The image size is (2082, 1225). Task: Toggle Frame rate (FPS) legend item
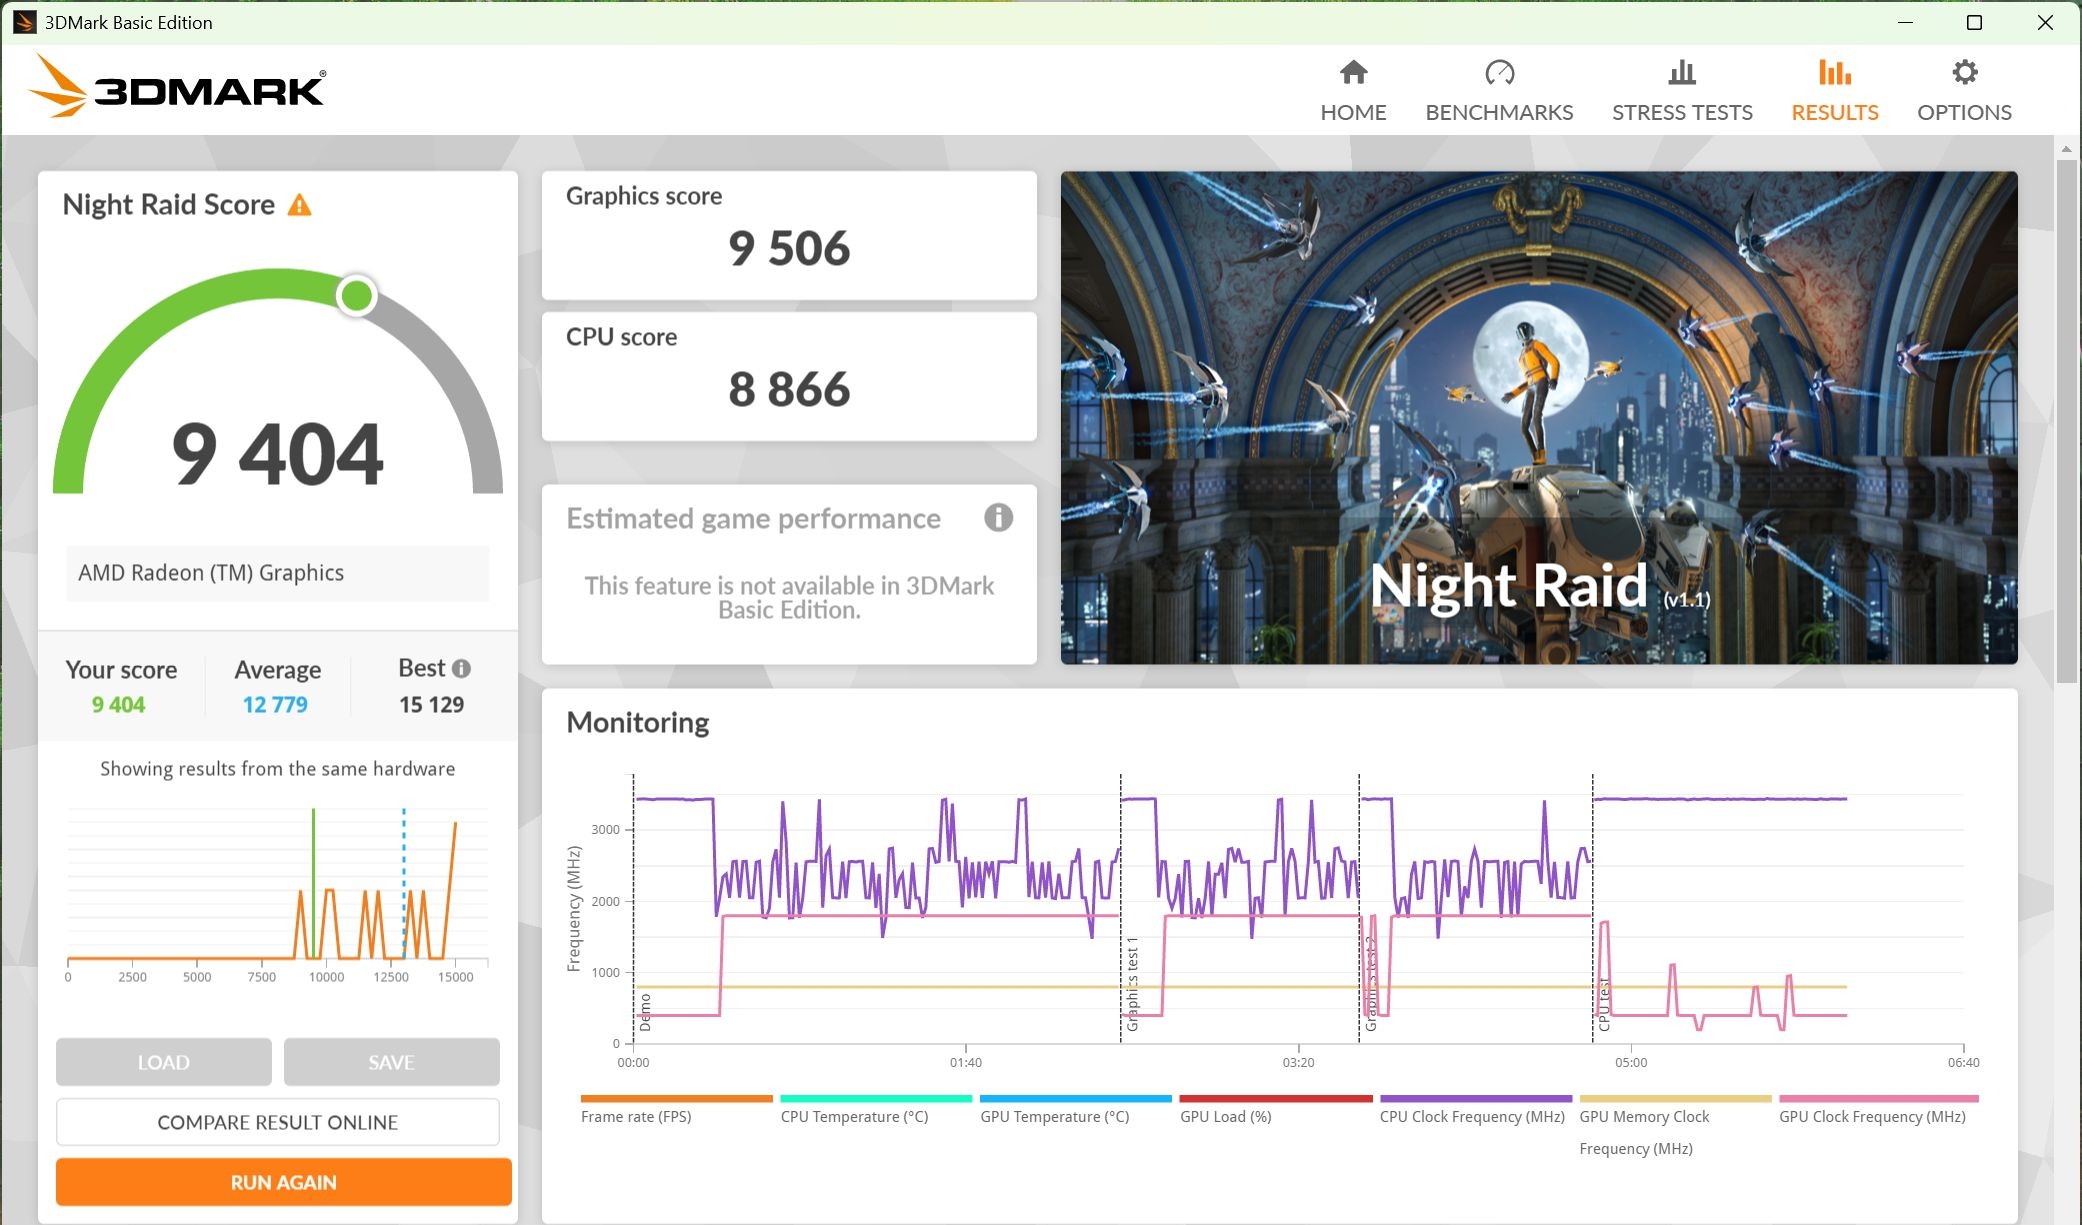(x=636, y=1116)
